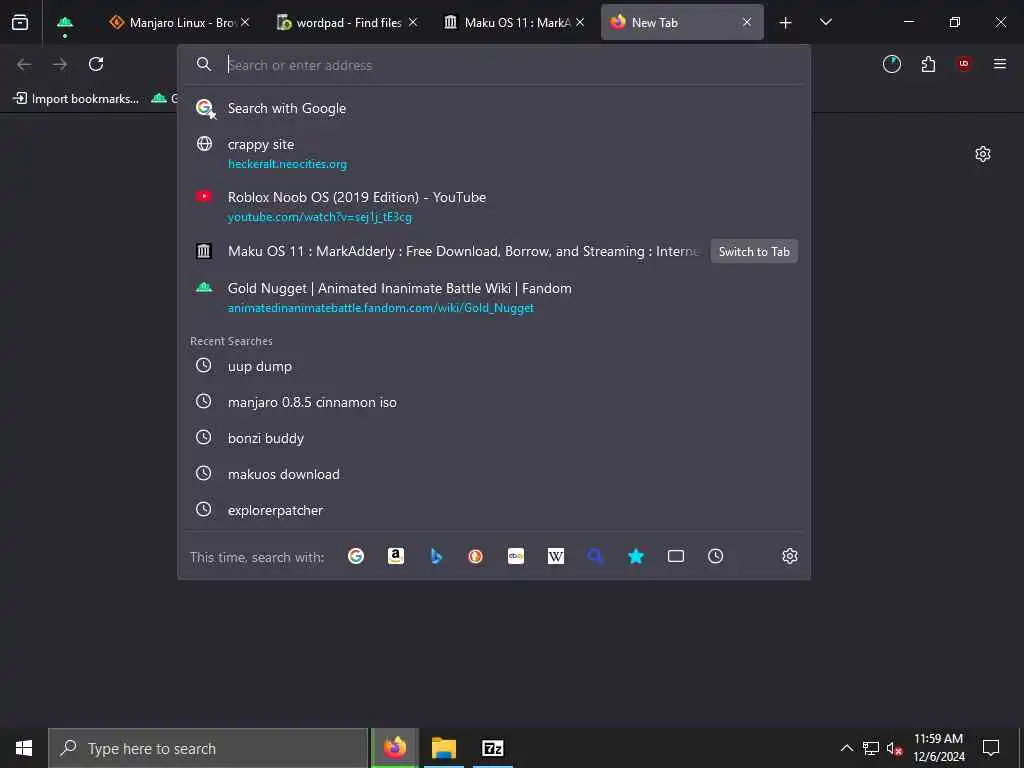Search this time with eBay
This screenshot has height=768, width=1024.
(x=516, y=556)
